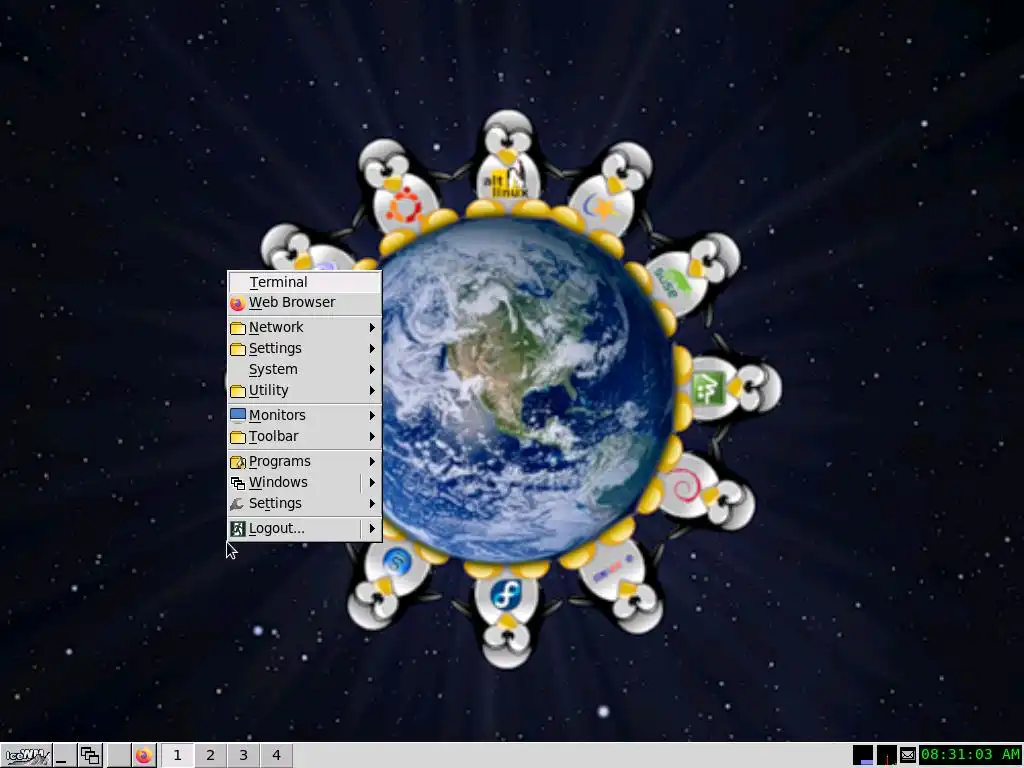This screenshot has width=1024, height=768.
Task: Expand the Monitors submenu arrow
Action: (x=372, y=415)
